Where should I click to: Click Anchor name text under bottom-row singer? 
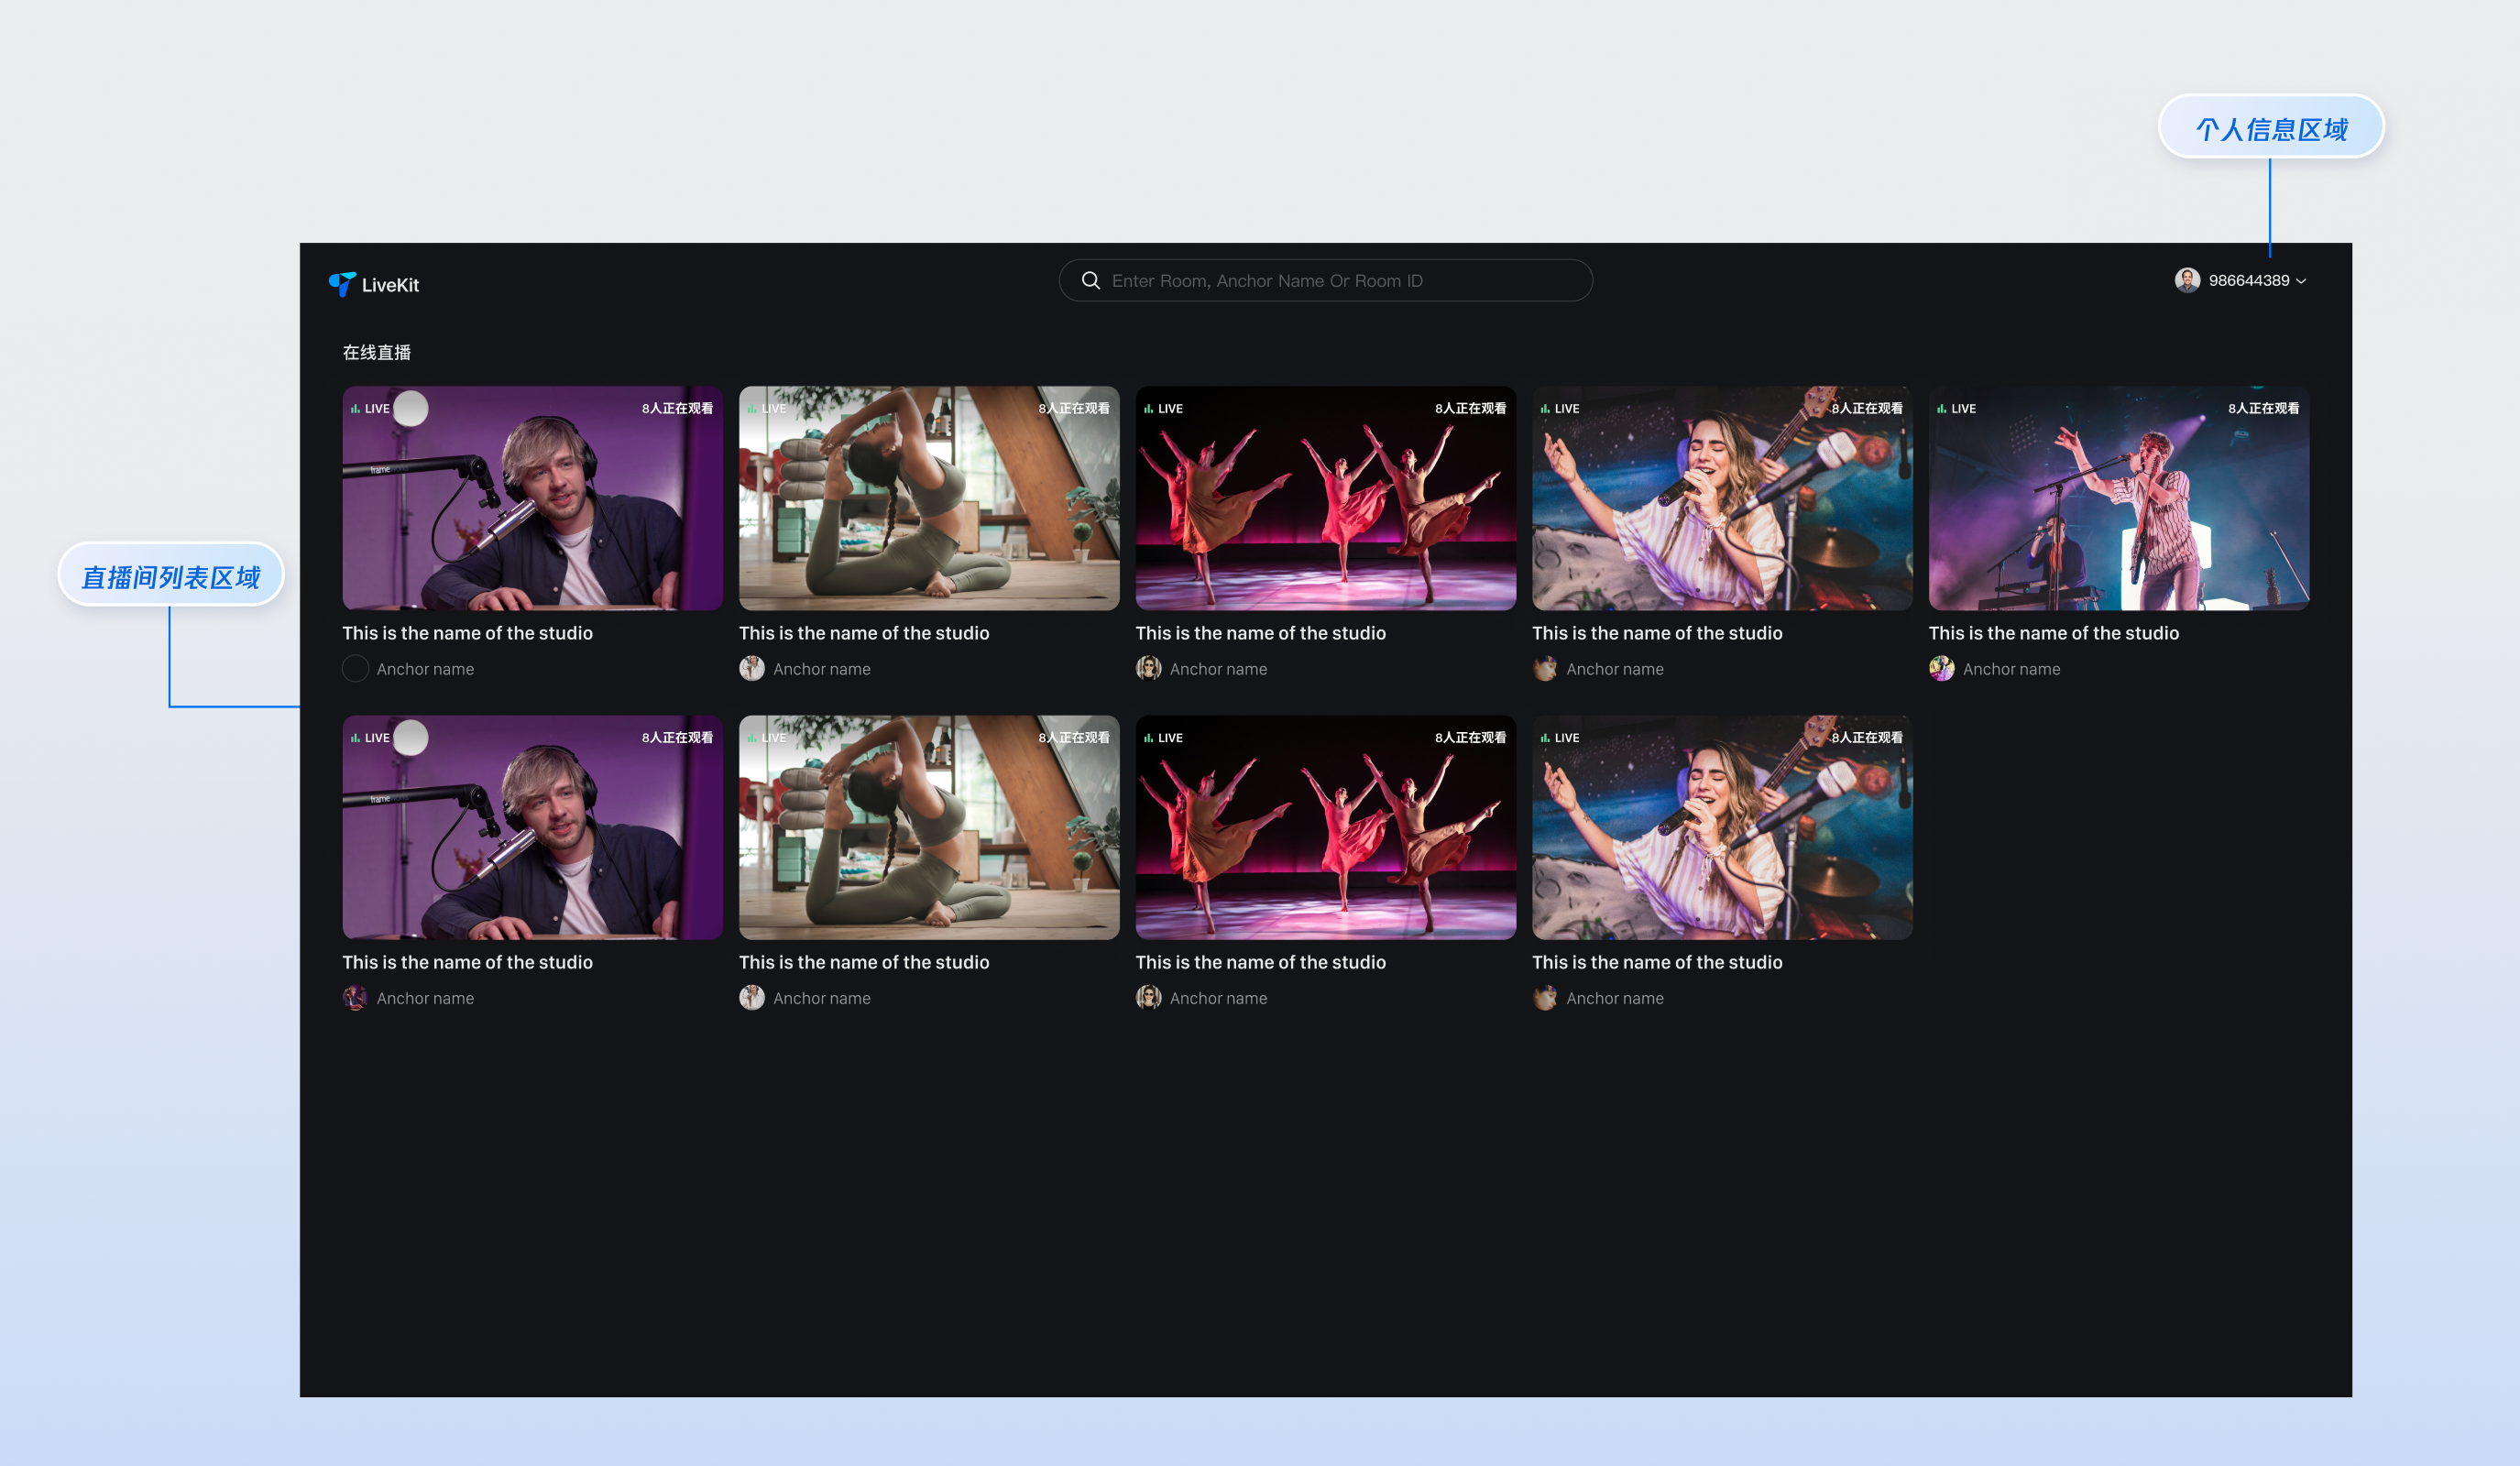coord(1614,998)
